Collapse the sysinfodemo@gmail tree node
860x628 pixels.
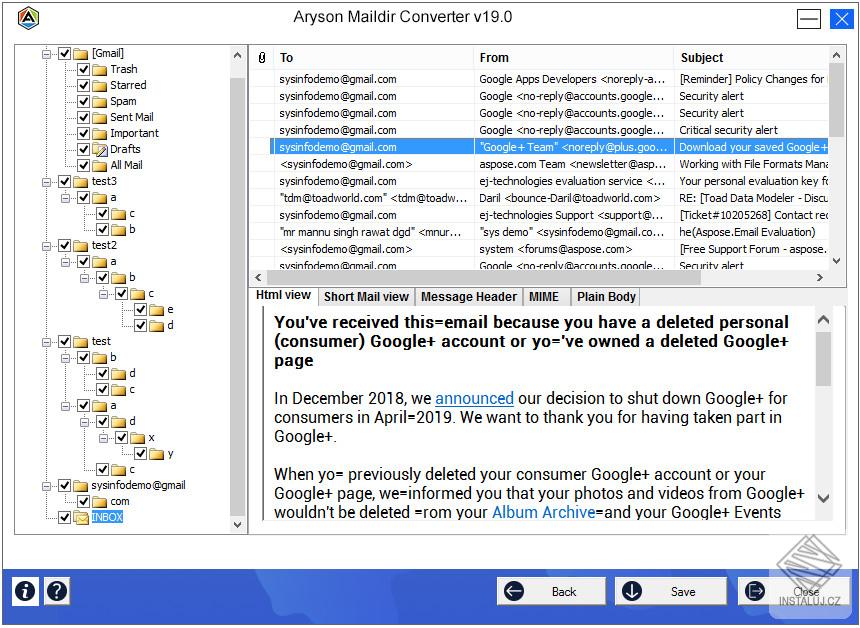click(47, 486)
